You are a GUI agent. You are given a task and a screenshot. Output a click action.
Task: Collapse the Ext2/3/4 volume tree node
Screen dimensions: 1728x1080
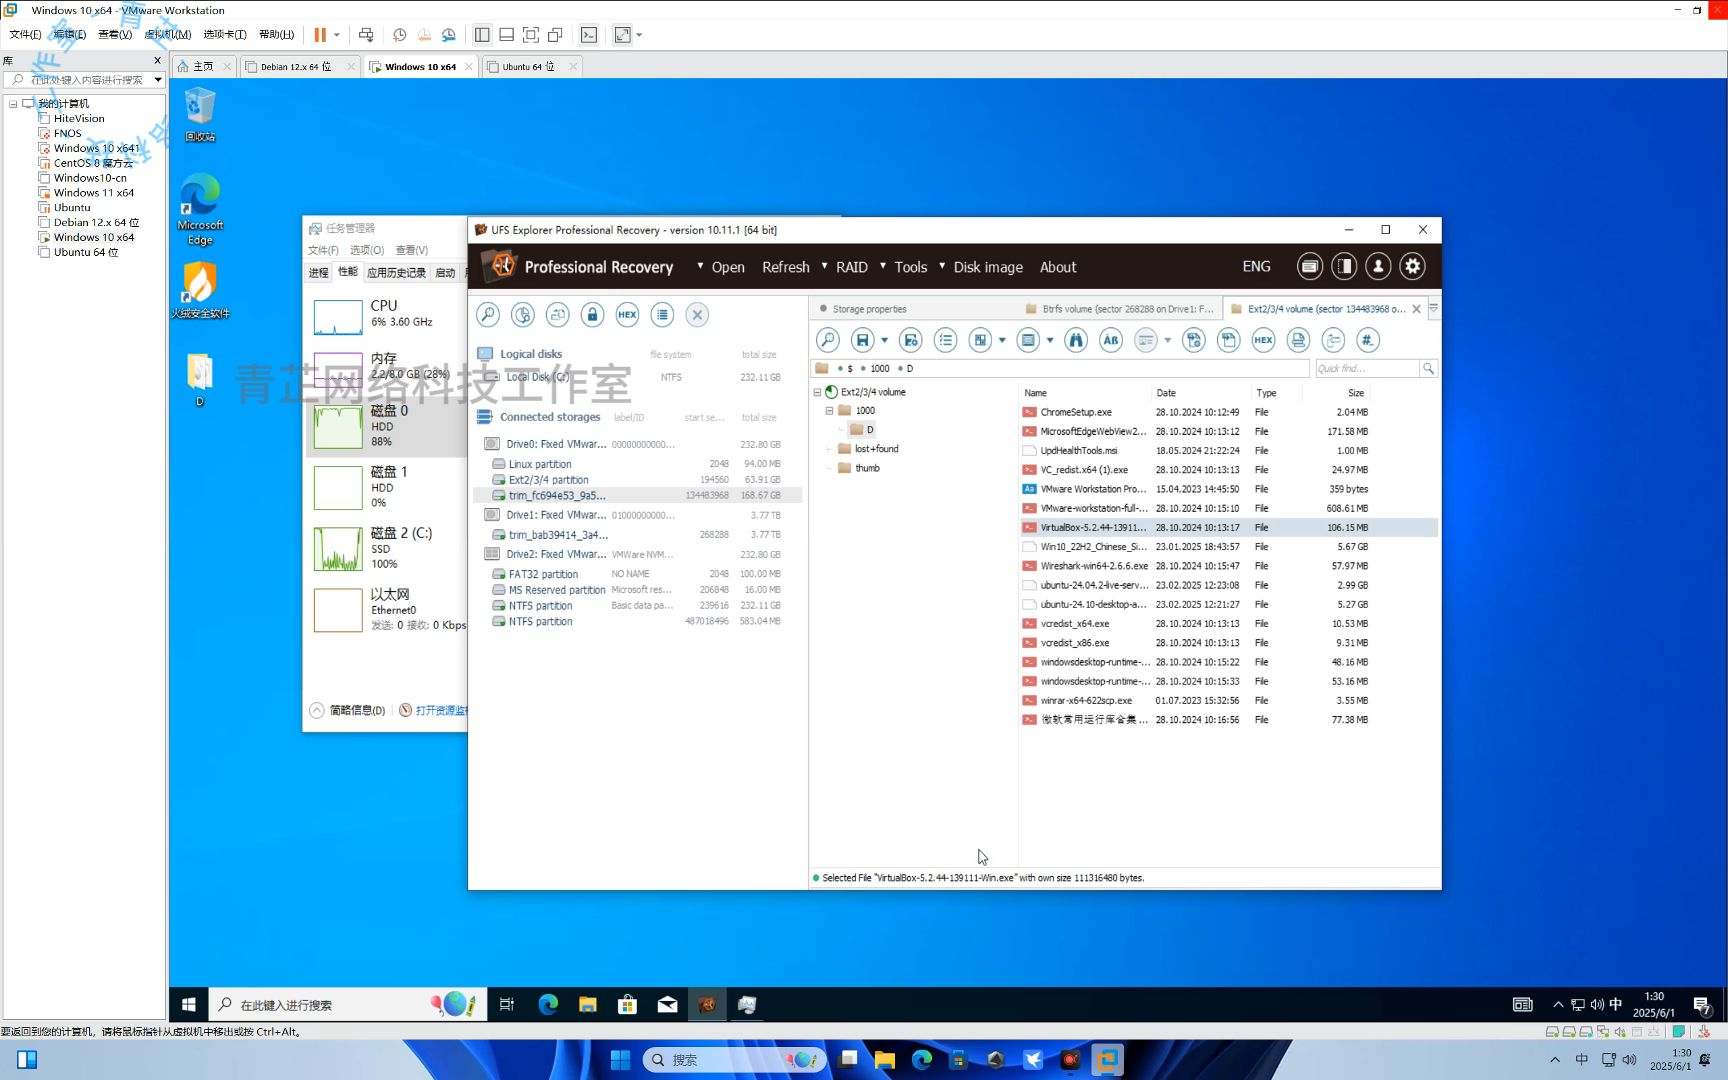click(817, 392)
